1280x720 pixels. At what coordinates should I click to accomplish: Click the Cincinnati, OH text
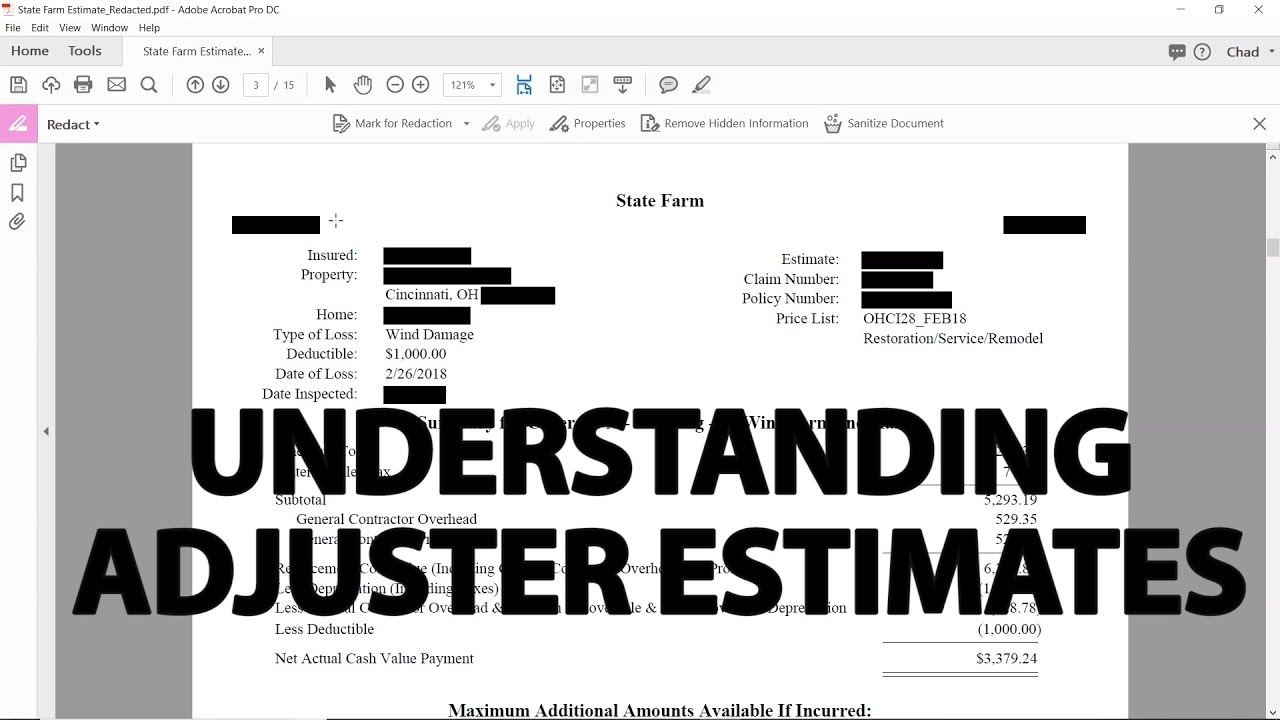pyautogui.click(x=432, y=295)
